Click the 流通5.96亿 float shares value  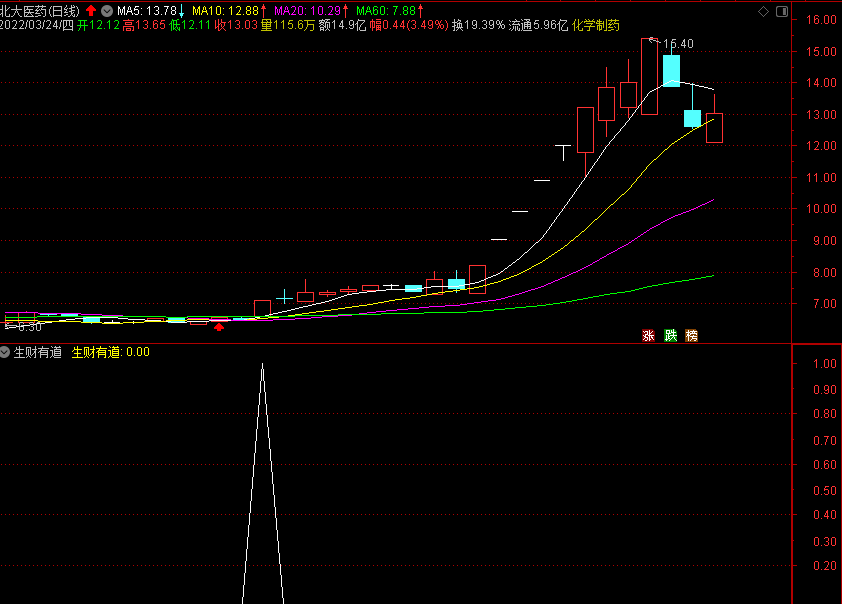(x=538, y=25)
